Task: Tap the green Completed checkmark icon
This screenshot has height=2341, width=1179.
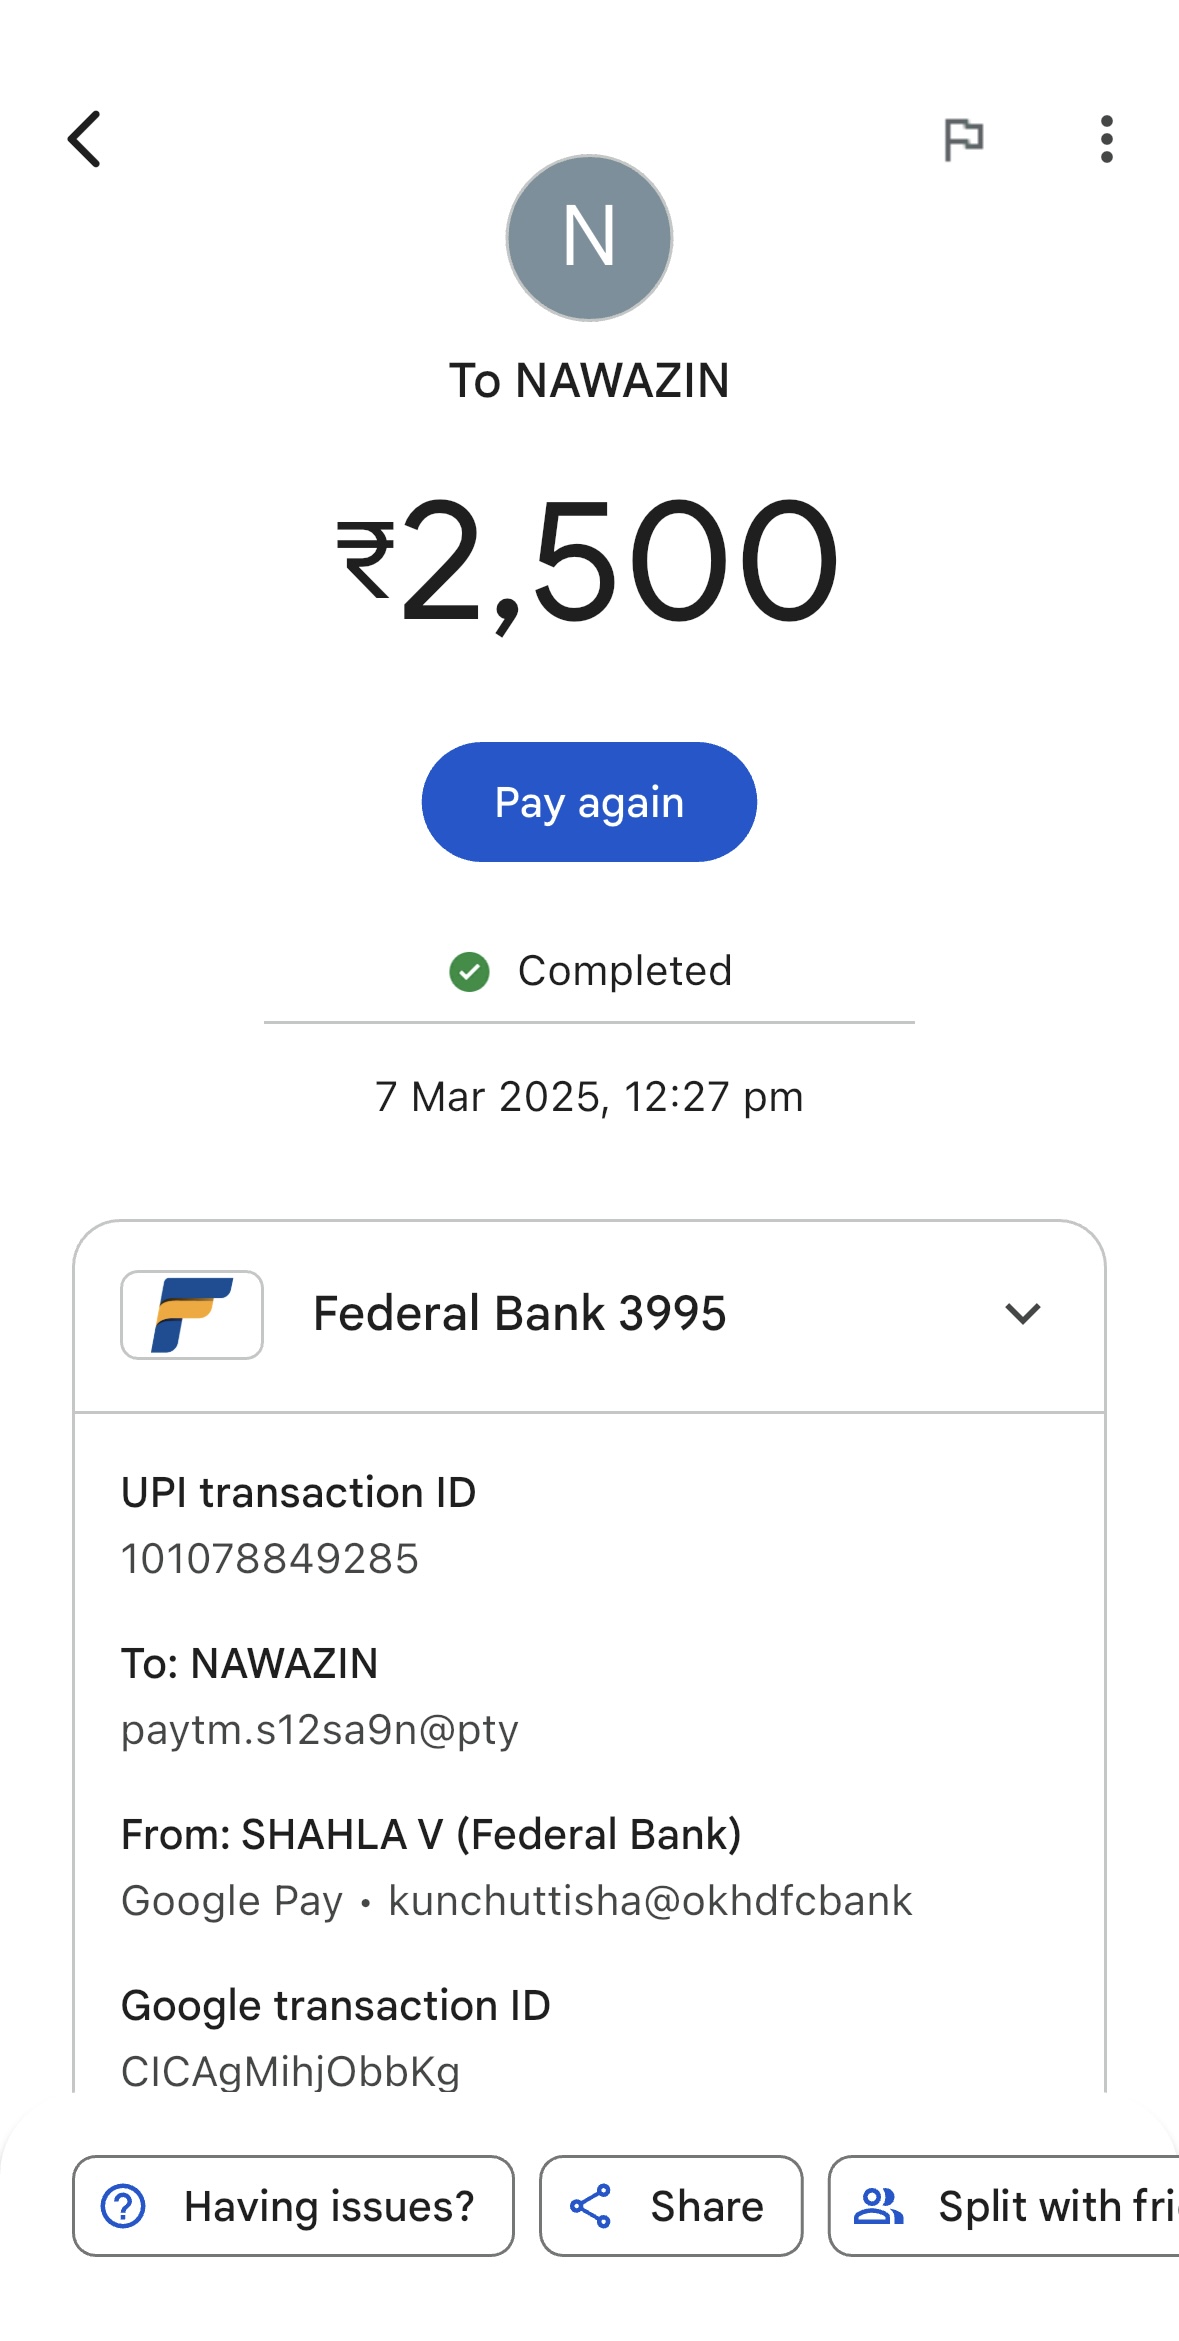Action: coord(469,971)
